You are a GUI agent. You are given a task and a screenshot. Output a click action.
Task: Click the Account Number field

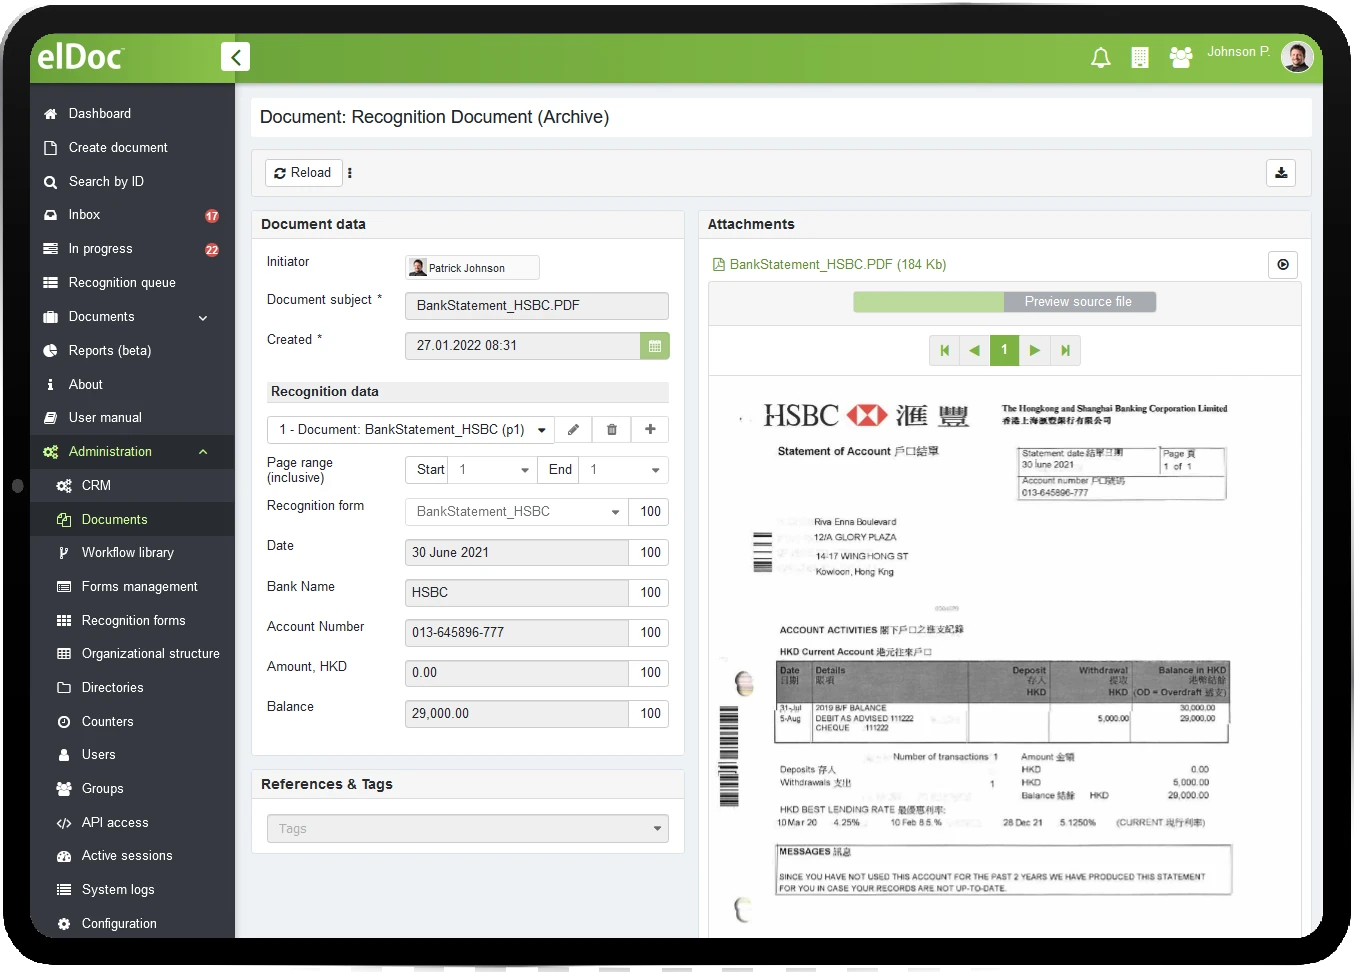[517, 633]
